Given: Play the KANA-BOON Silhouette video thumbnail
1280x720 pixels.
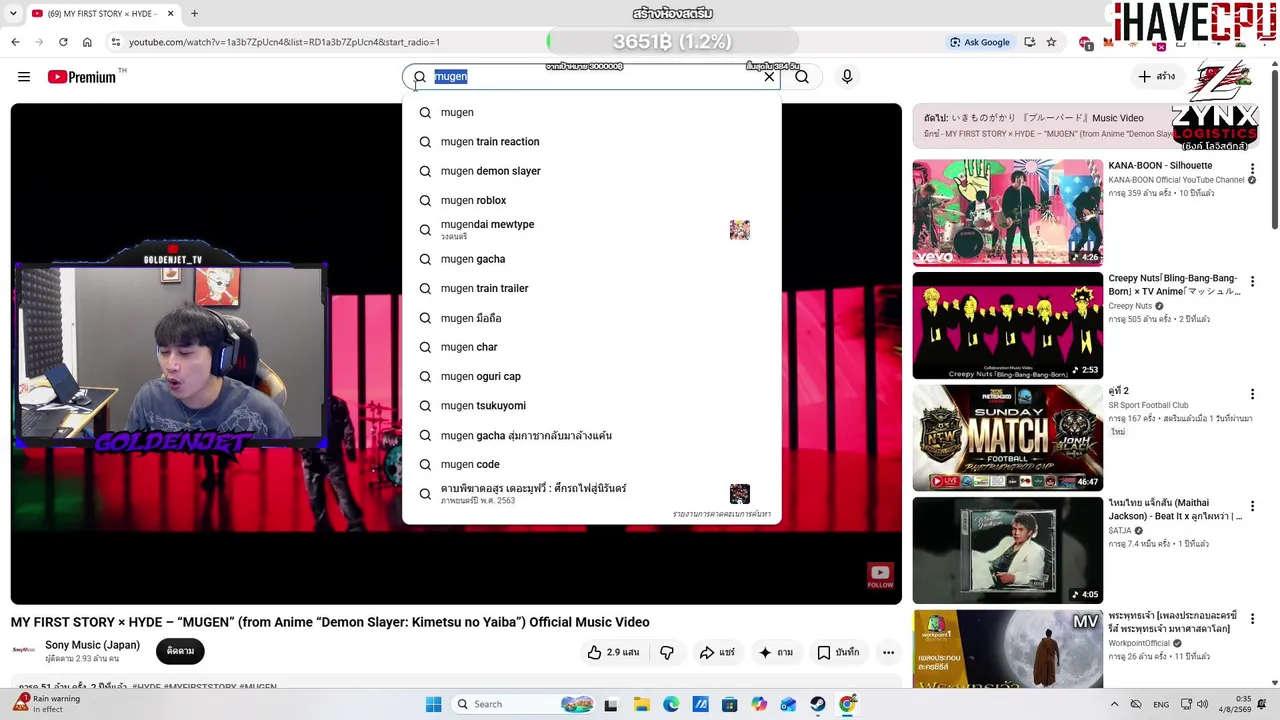Looking at the screenshot, I should point(1007,212).
